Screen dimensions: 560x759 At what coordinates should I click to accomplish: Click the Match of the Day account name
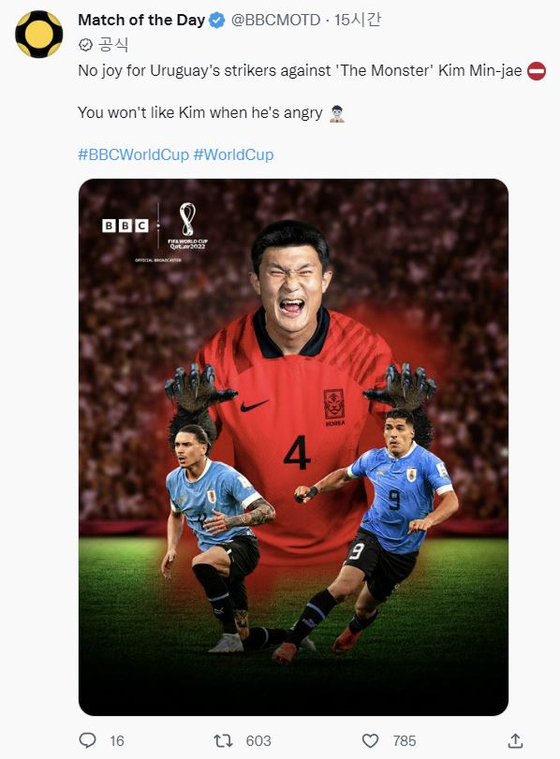click(141, 20)
